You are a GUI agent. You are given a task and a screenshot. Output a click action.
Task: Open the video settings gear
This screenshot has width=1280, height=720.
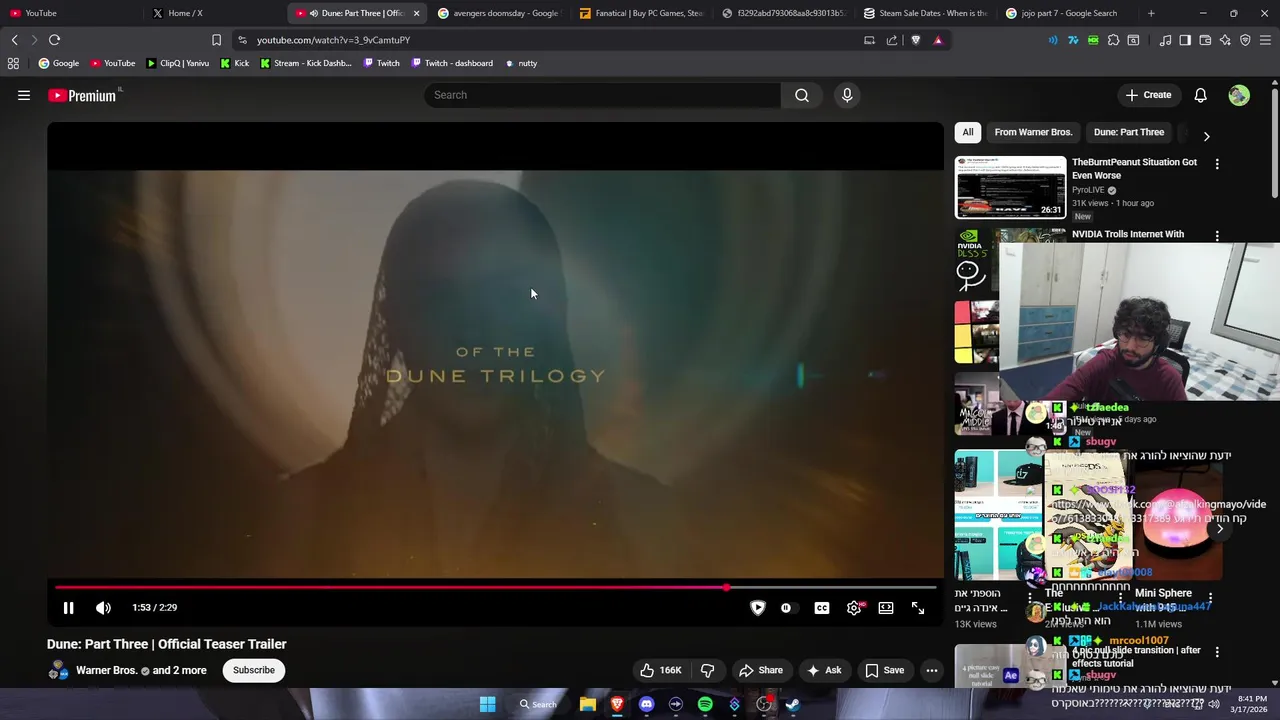854,608
